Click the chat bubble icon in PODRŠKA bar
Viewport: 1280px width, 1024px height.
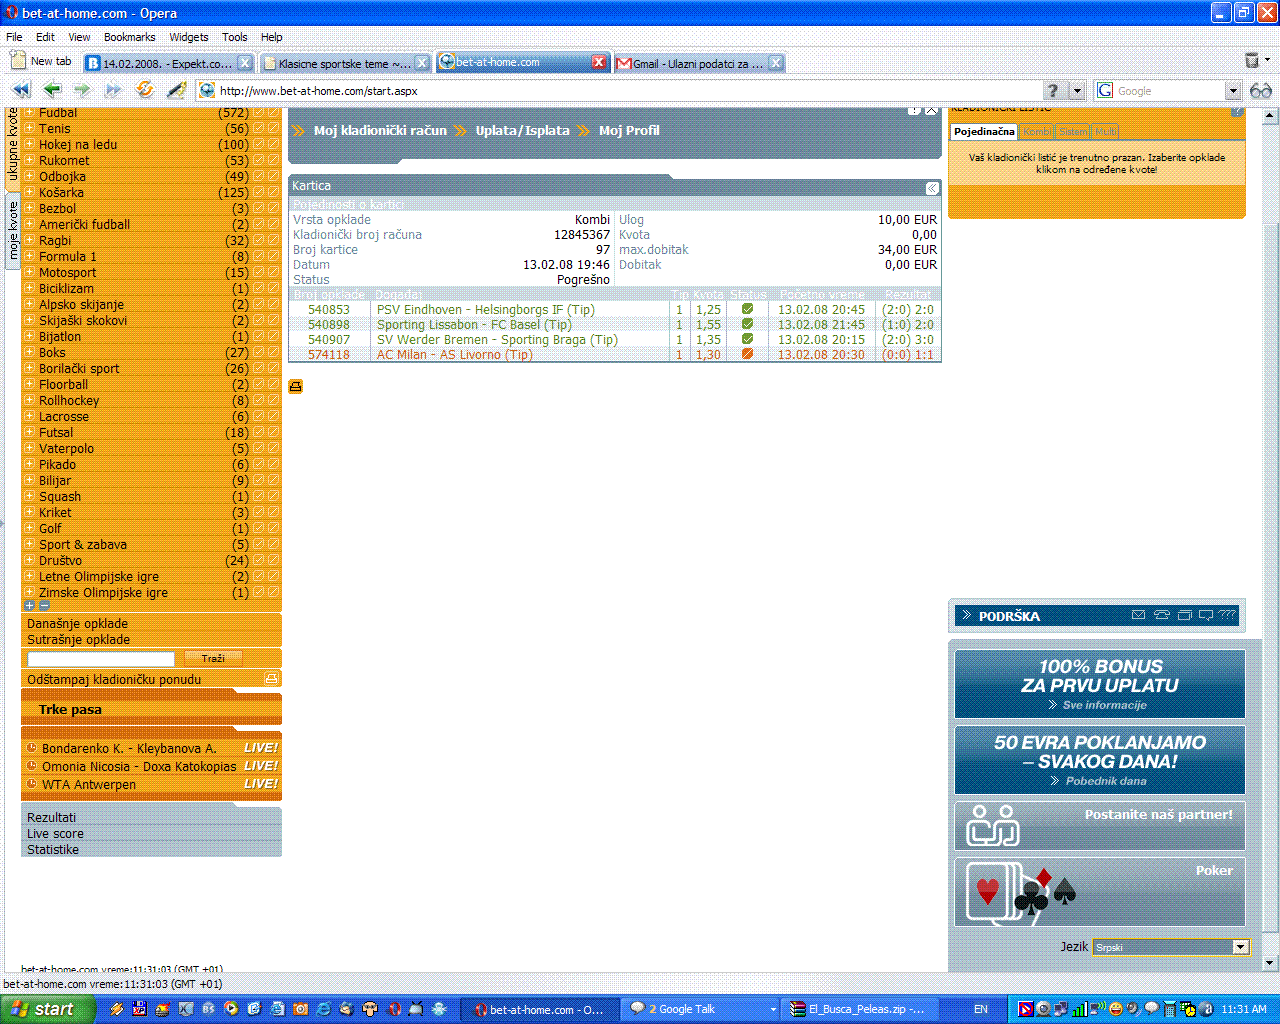[x=1205, y=615]
